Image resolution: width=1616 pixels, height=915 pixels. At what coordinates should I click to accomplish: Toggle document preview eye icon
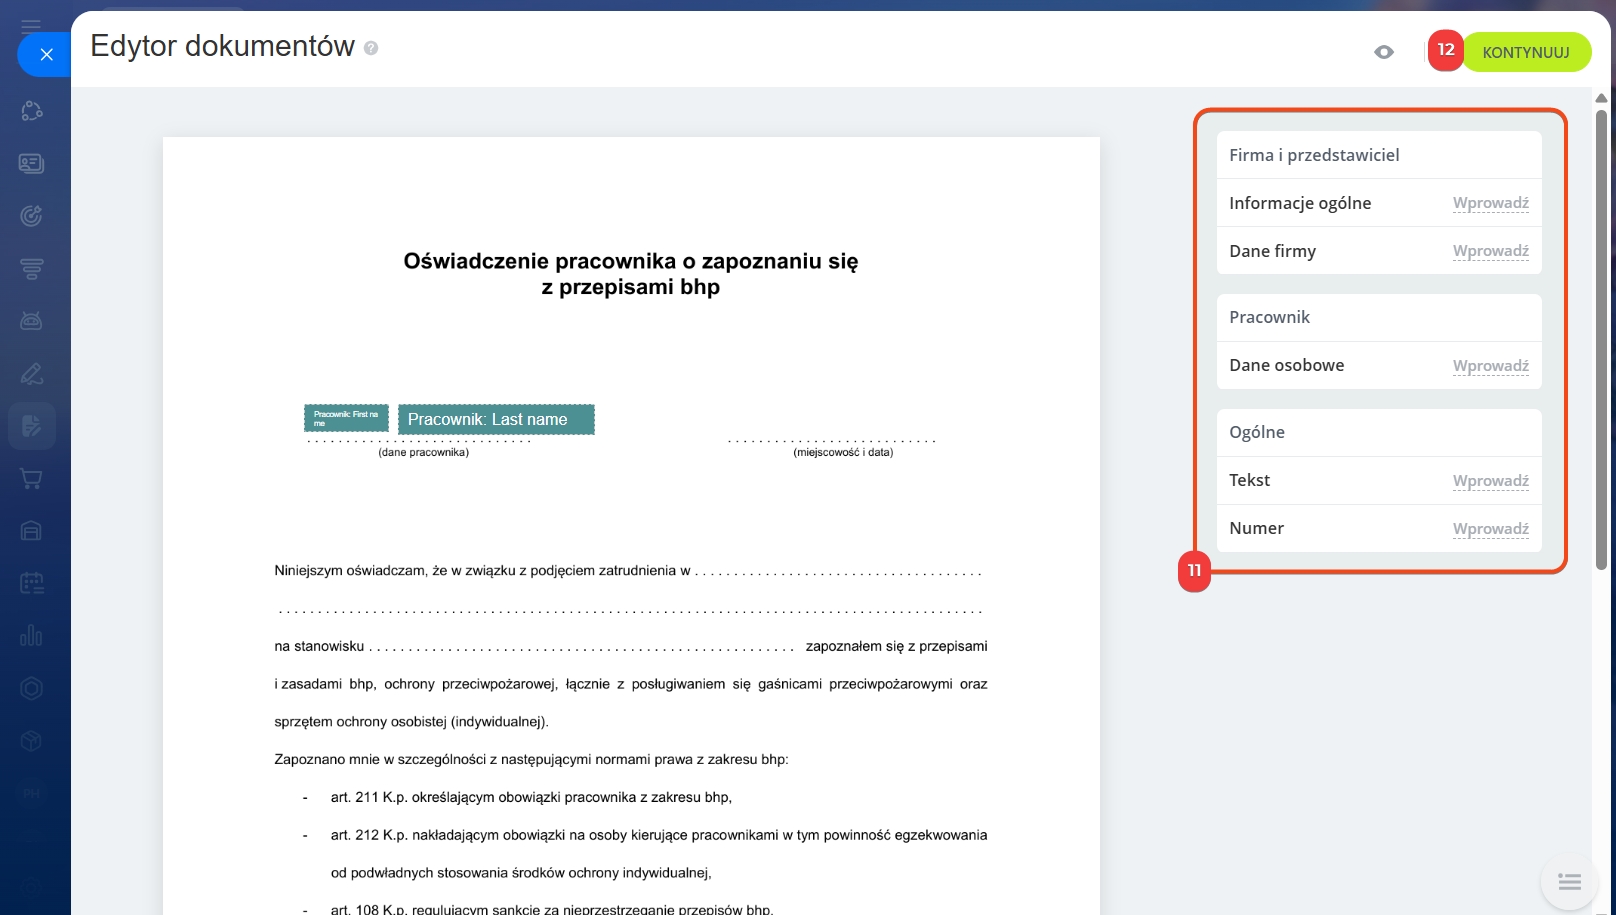coord(1384,52)
